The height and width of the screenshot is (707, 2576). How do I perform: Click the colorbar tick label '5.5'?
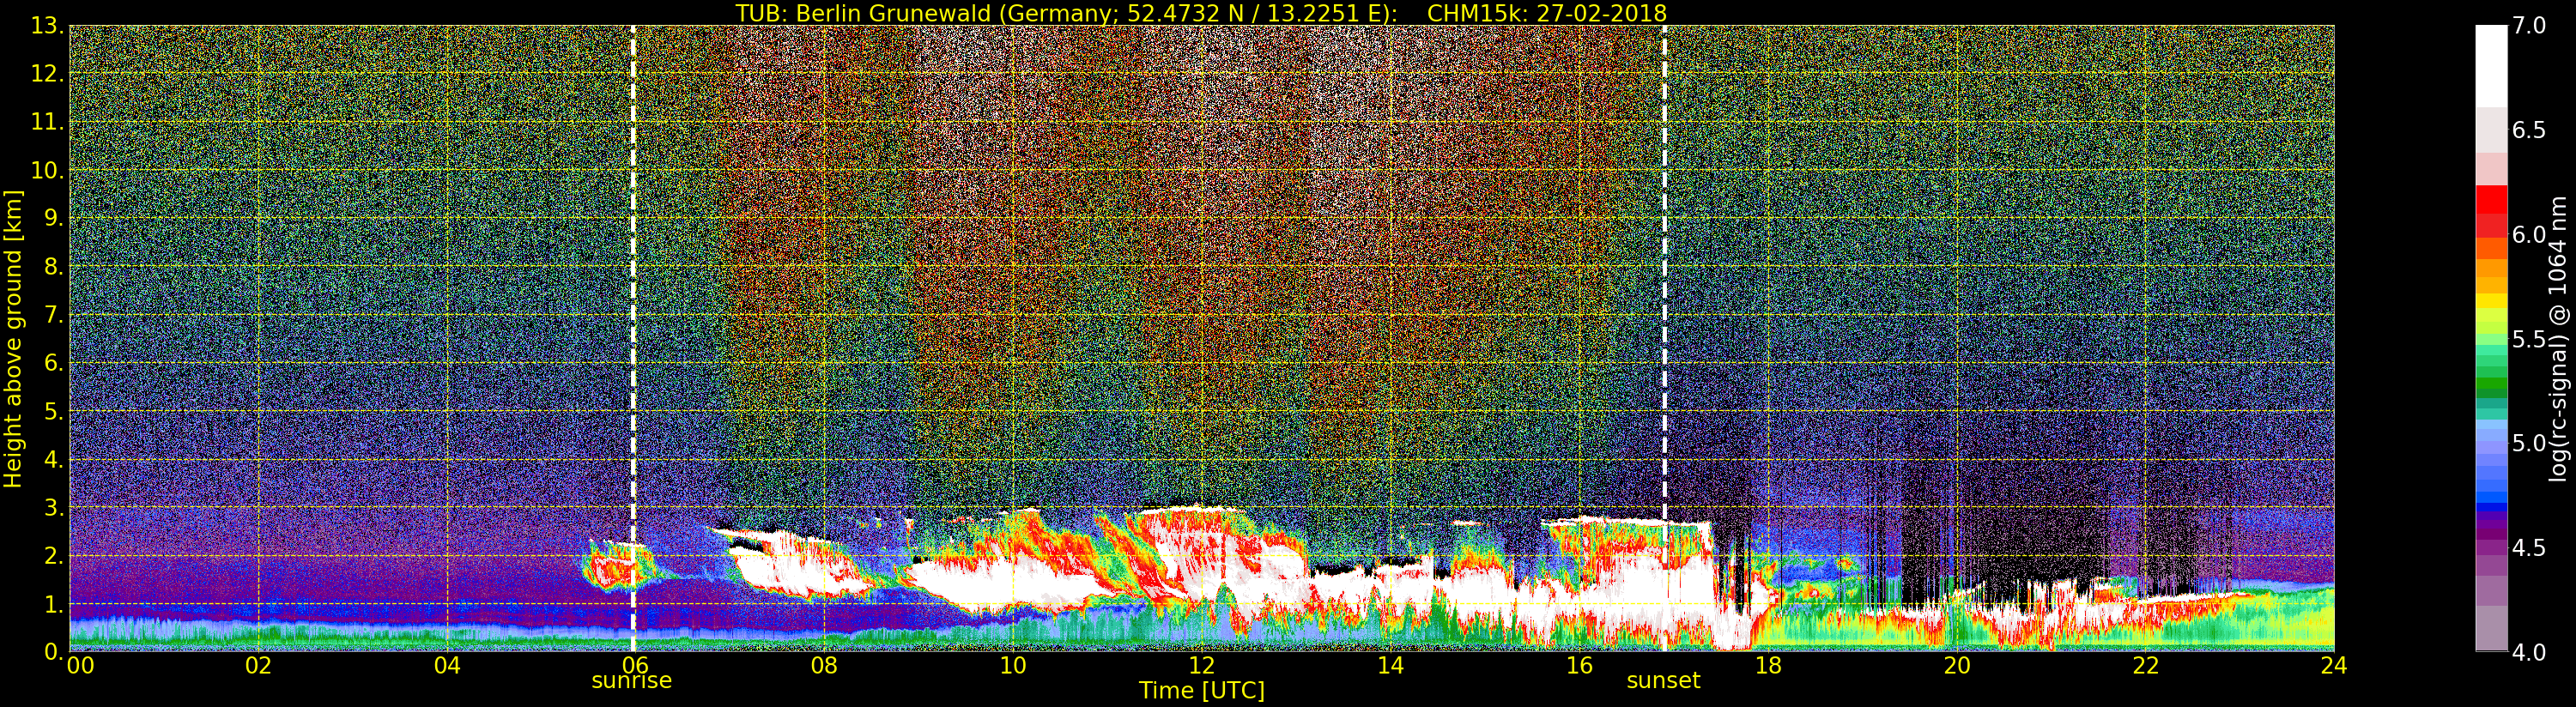click(2529, 339)
